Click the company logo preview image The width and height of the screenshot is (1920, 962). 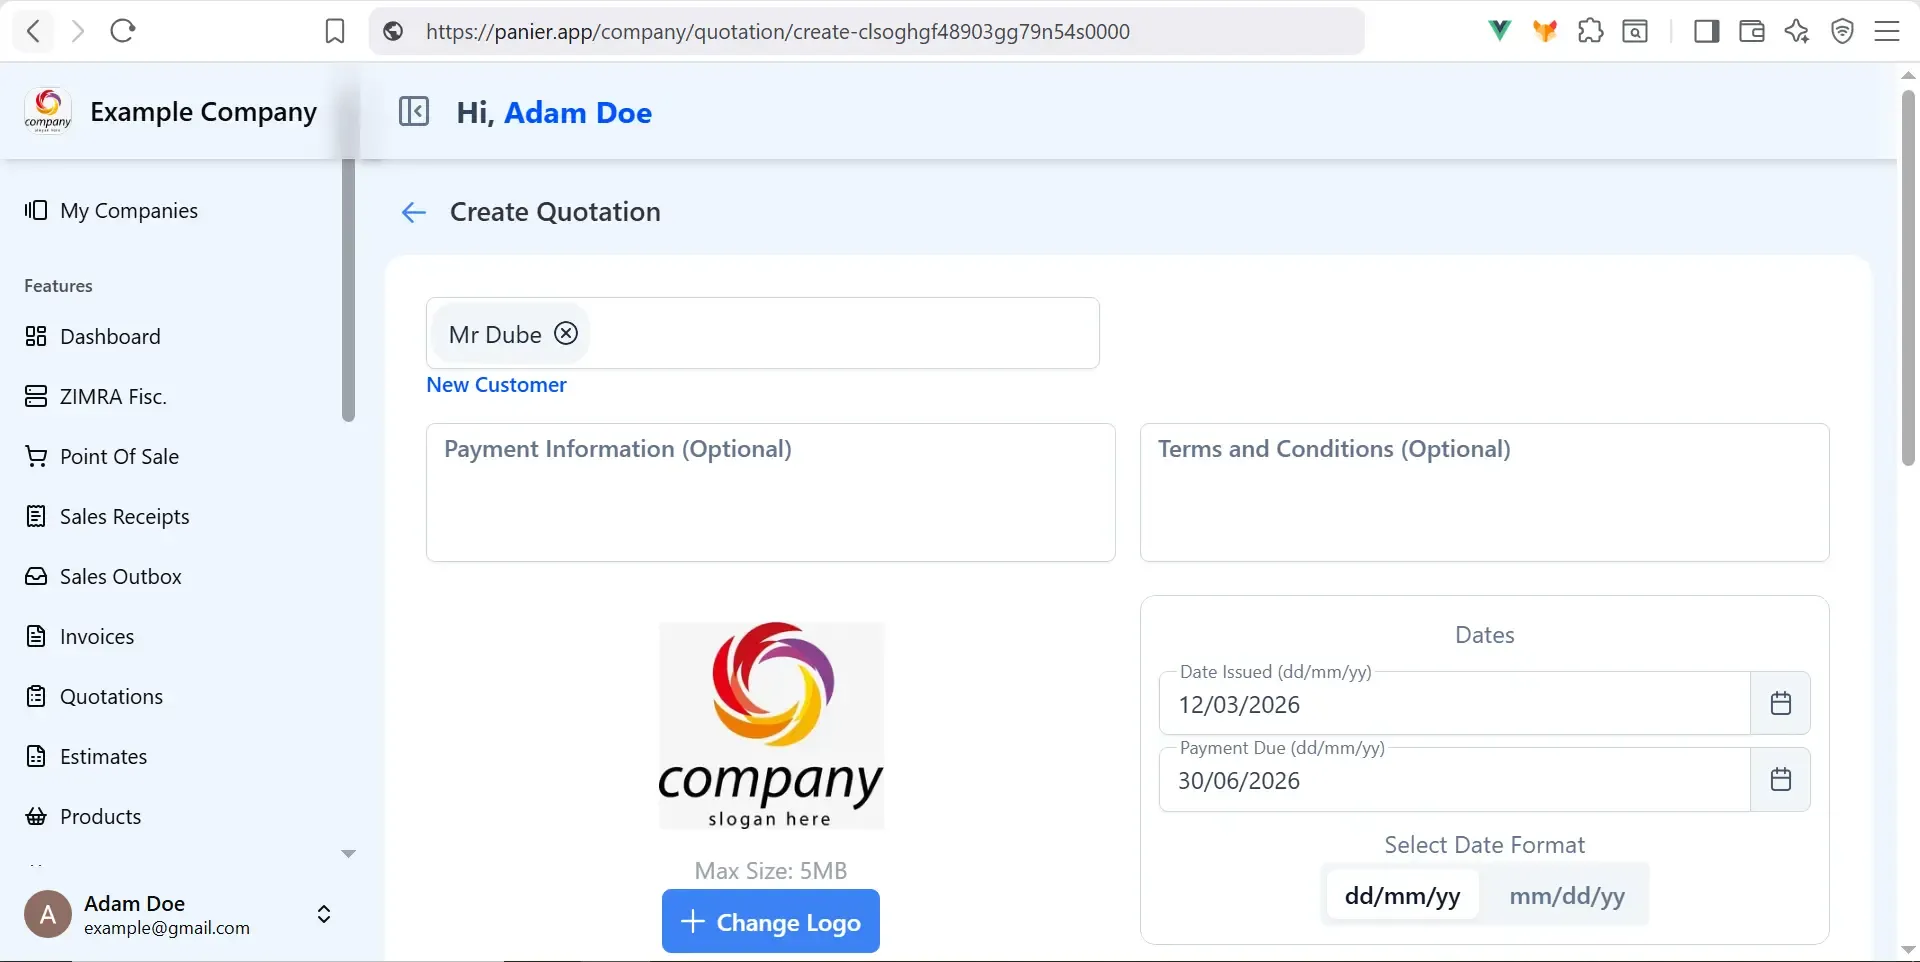tap(771, 726)
